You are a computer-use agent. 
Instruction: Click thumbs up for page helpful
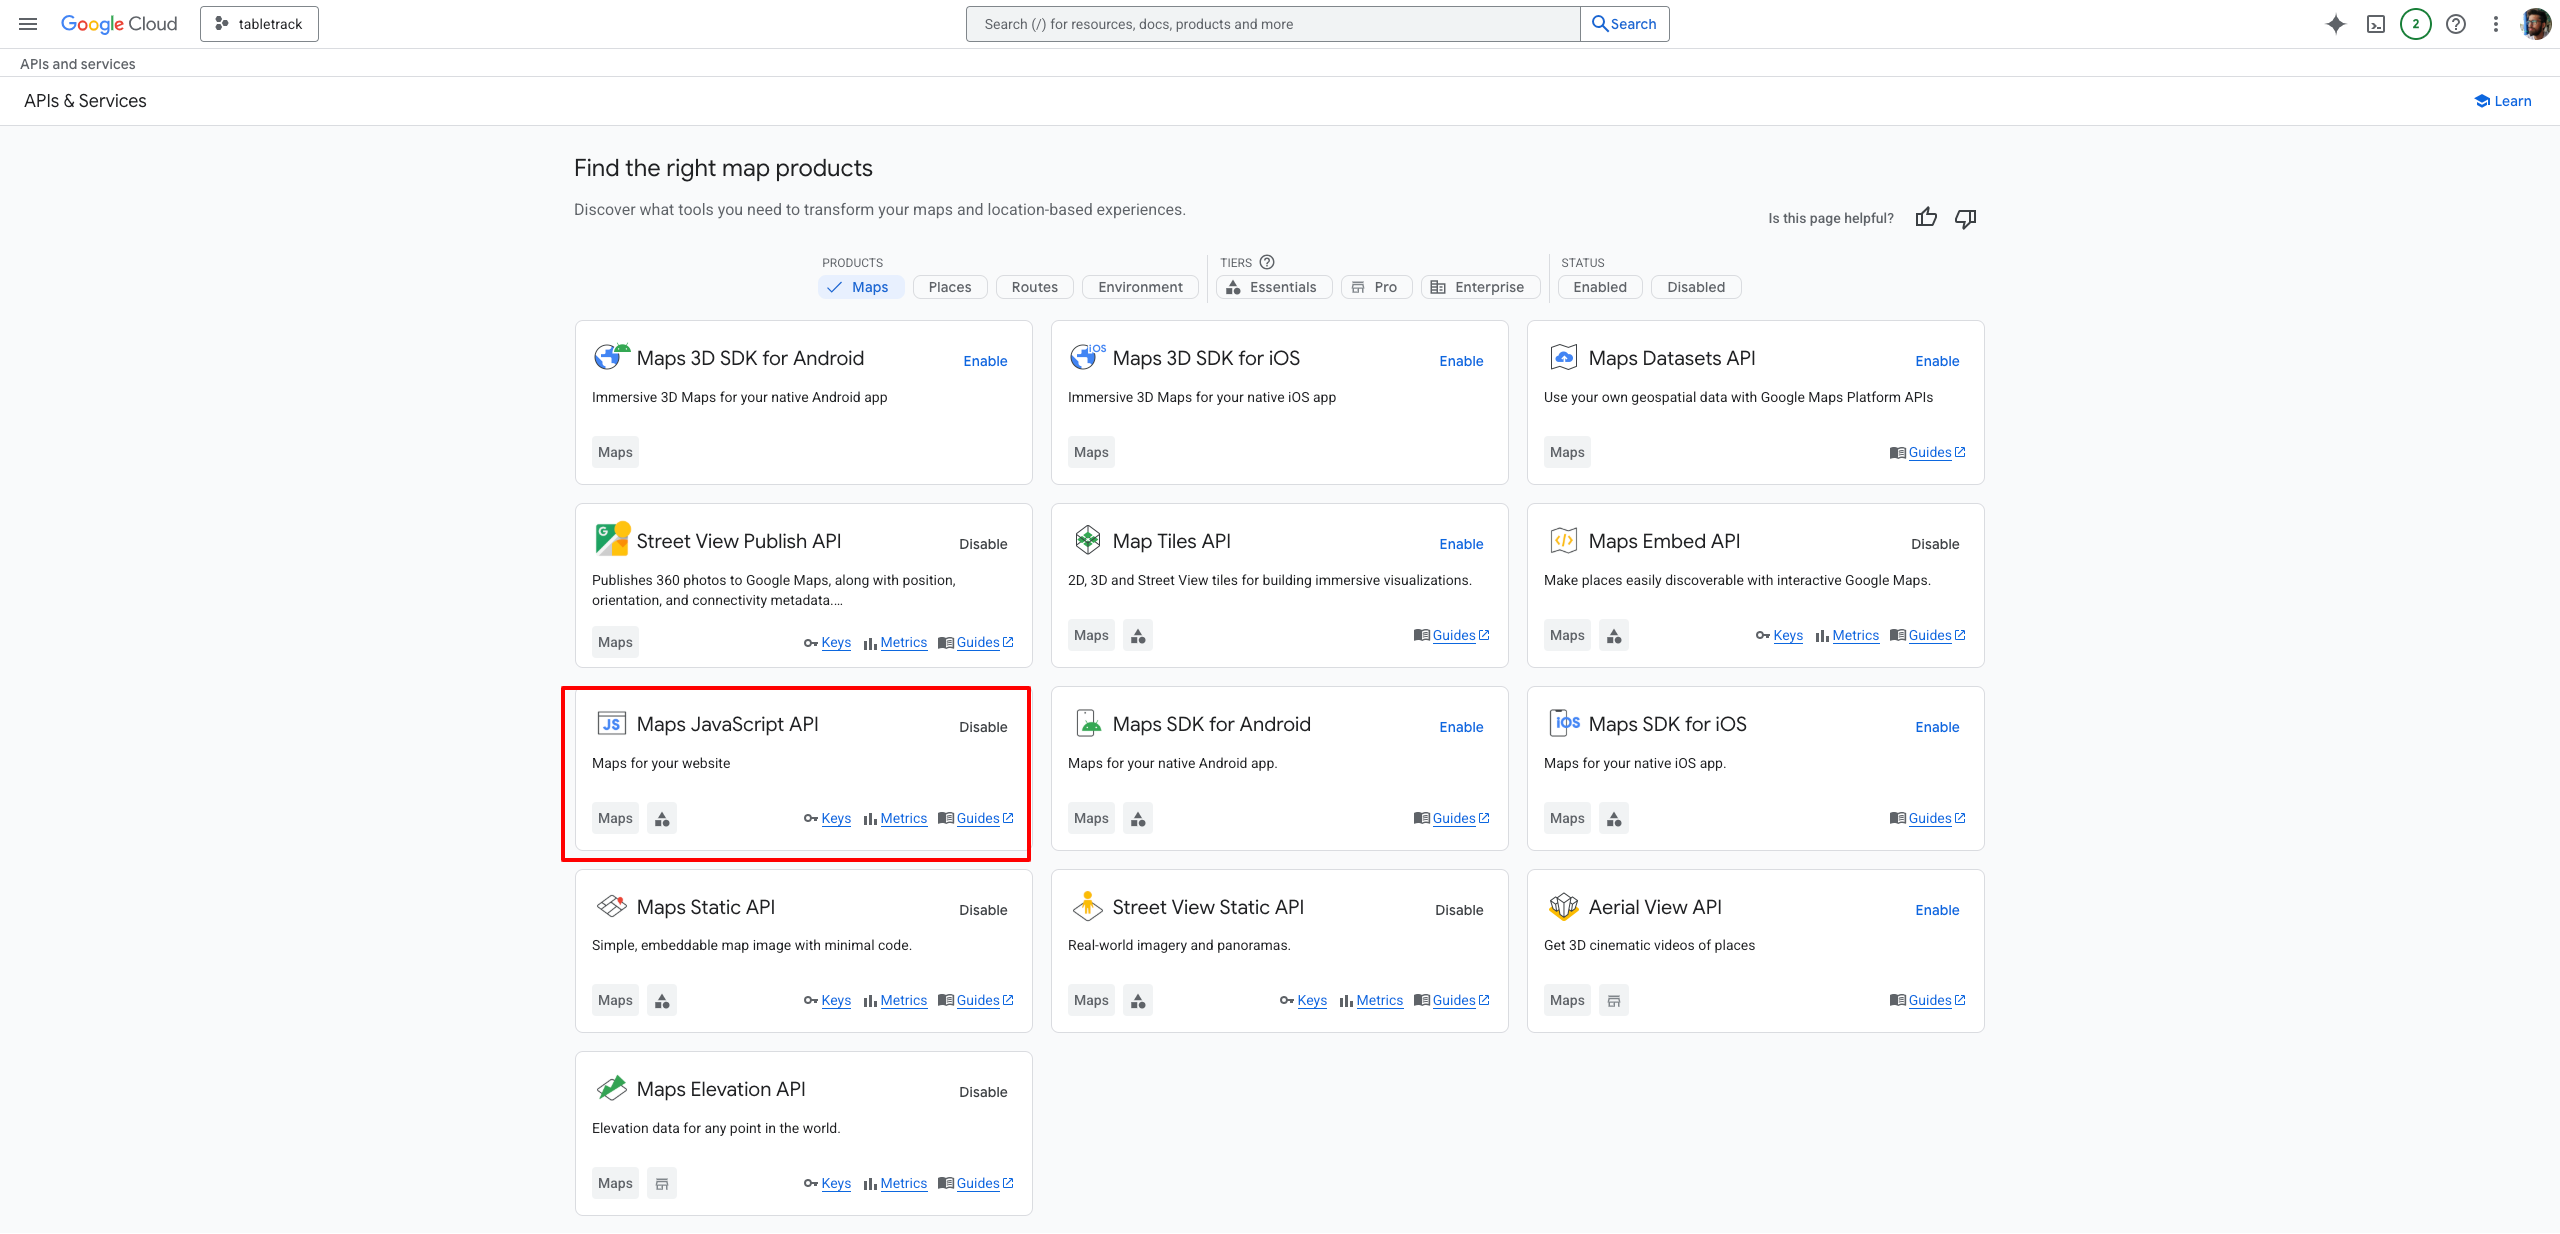(x=1926, y=218)
